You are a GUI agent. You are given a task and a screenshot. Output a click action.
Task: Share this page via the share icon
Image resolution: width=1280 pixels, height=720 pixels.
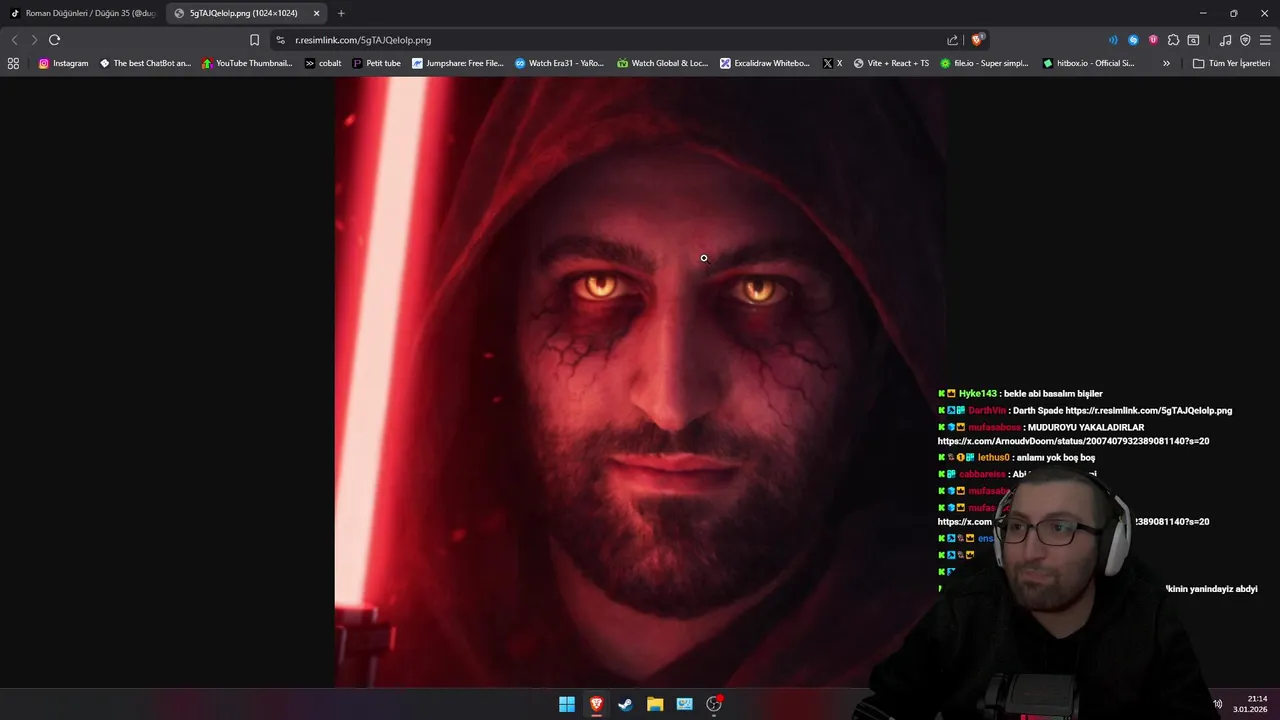[x=952, y=40]
